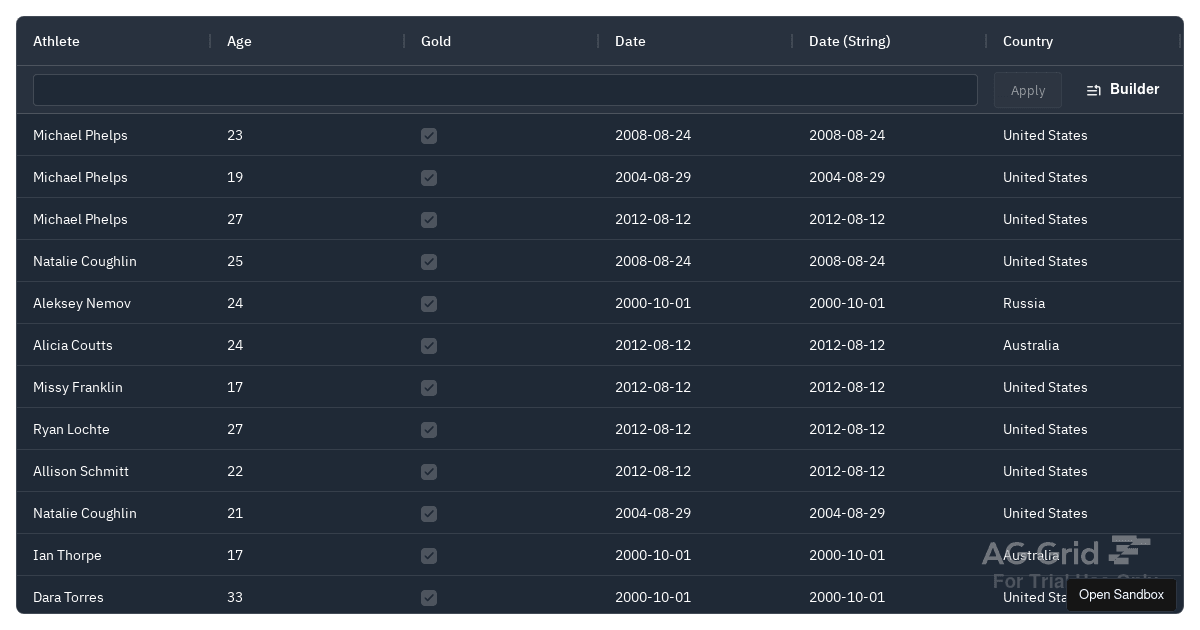Viewport: 1200px width, 630px height.
Task: Toggle Gold checkbox in Ian Thorpe row
Action: [x=429, y=556]
